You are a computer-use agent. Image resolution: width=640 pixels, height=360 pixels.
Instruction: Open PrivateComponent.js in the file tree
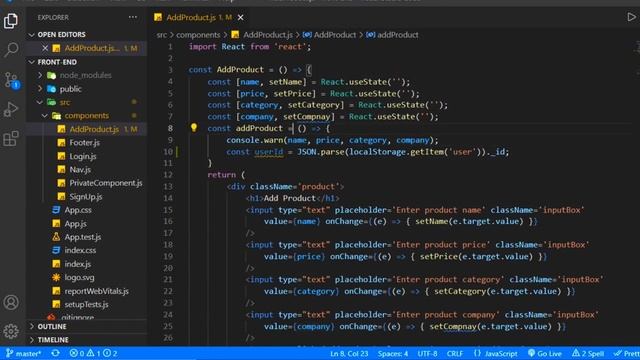coord(105,183)
